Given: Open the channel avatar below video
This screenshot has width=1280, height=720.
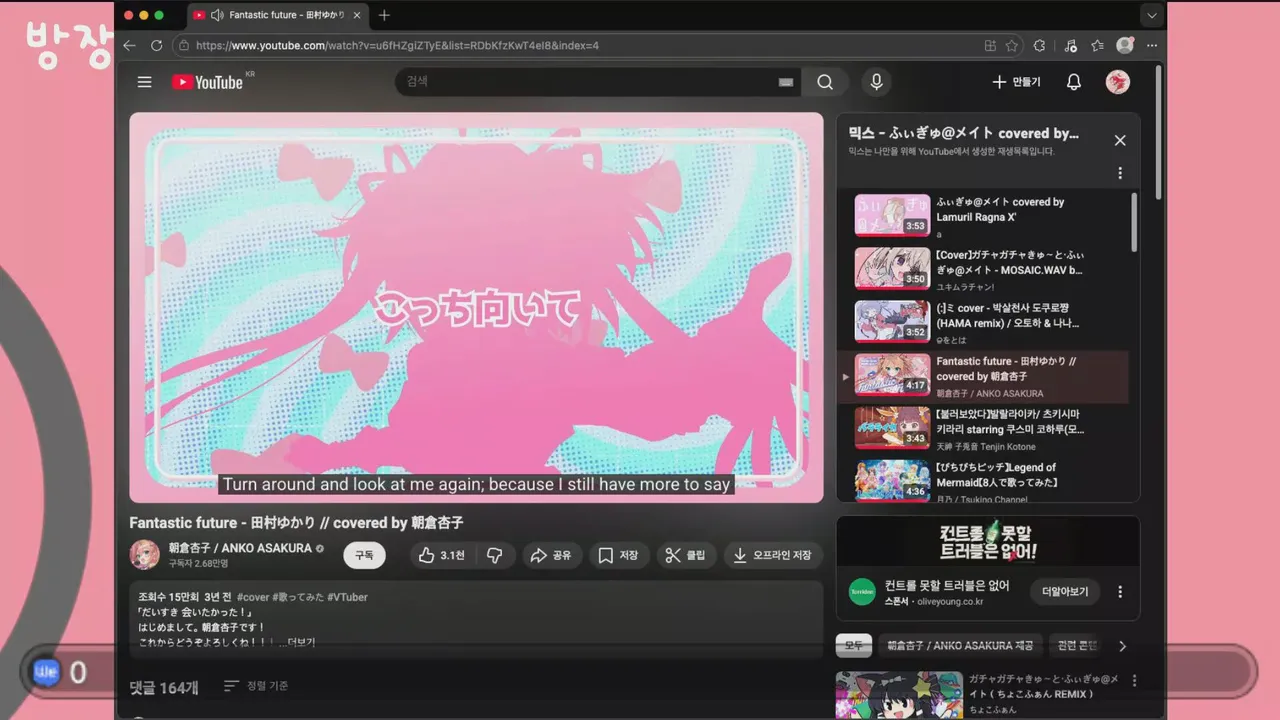Looking at the screenshot, I should tap(144, 554).
